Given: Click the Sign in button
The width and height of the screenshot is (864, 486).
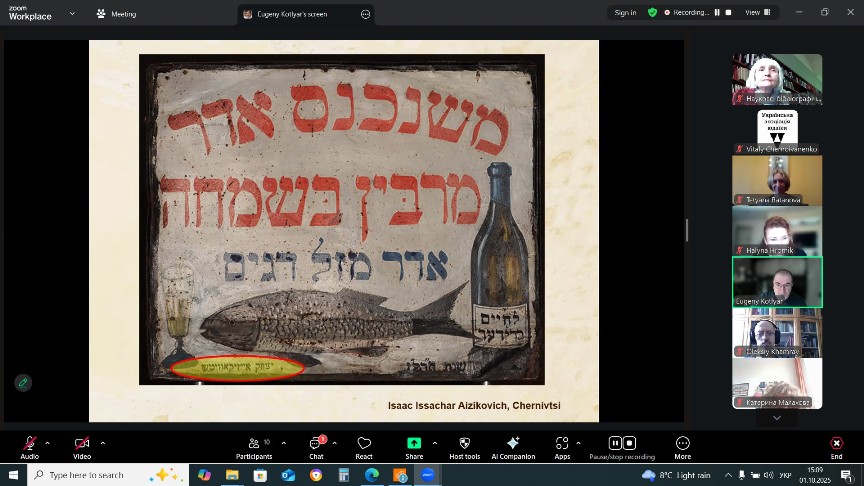Looking at the screenshot, I should [625, 13].
